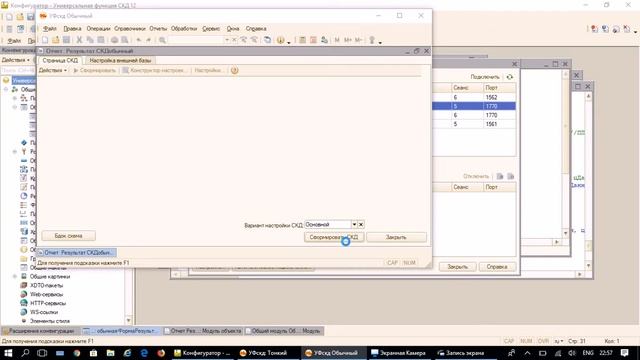This screenshot has height=360, width=640.
Task: Open the Обработки menu
Action: tap(184, 29)
